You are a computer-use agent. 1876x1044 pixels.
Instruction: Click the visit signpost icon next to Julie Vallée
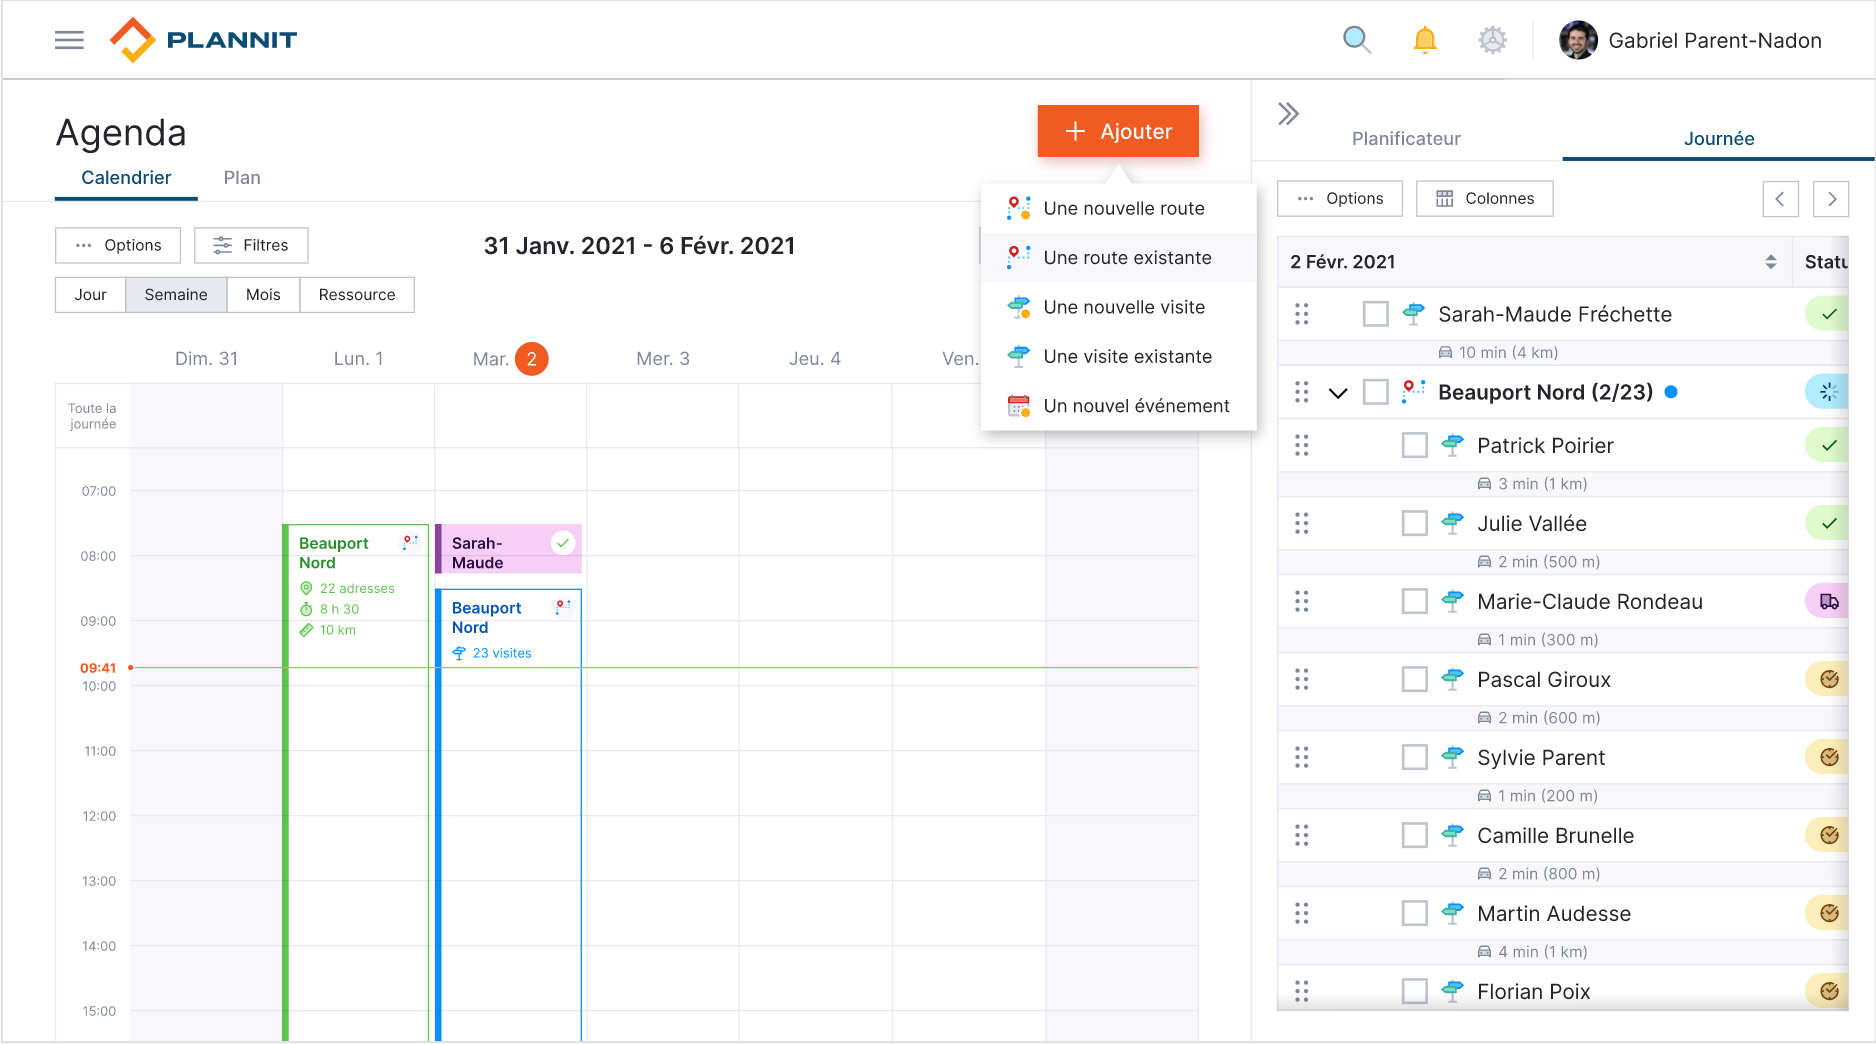pos(1452,523)
